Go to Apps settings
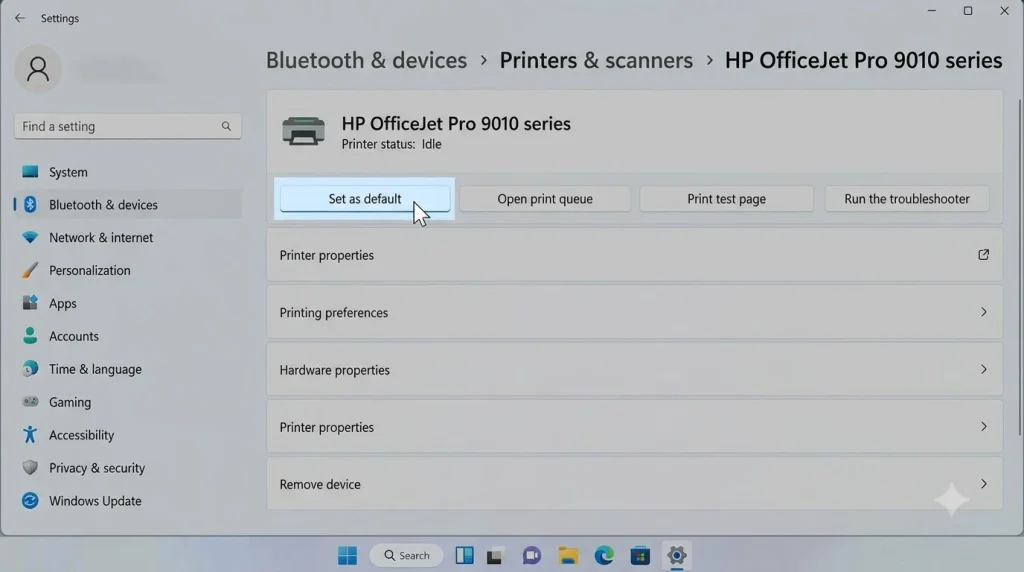The image size is (1024, 572). [128, 303]
